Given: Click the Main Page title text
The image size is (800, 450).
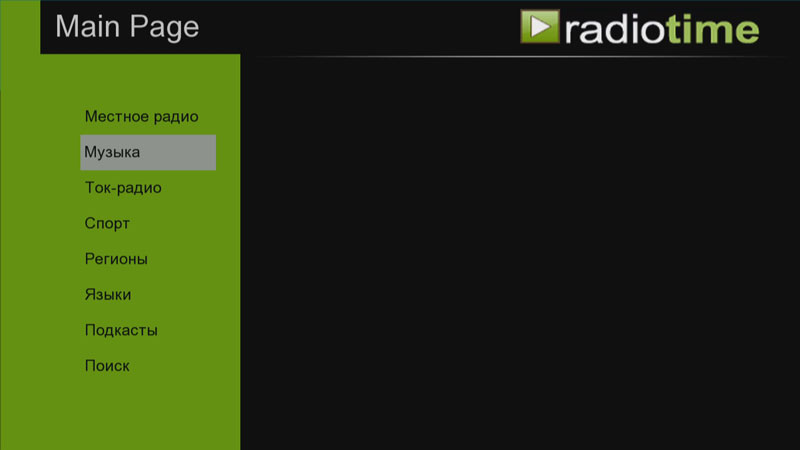Looking at the screenshot, I should (127, 27).
